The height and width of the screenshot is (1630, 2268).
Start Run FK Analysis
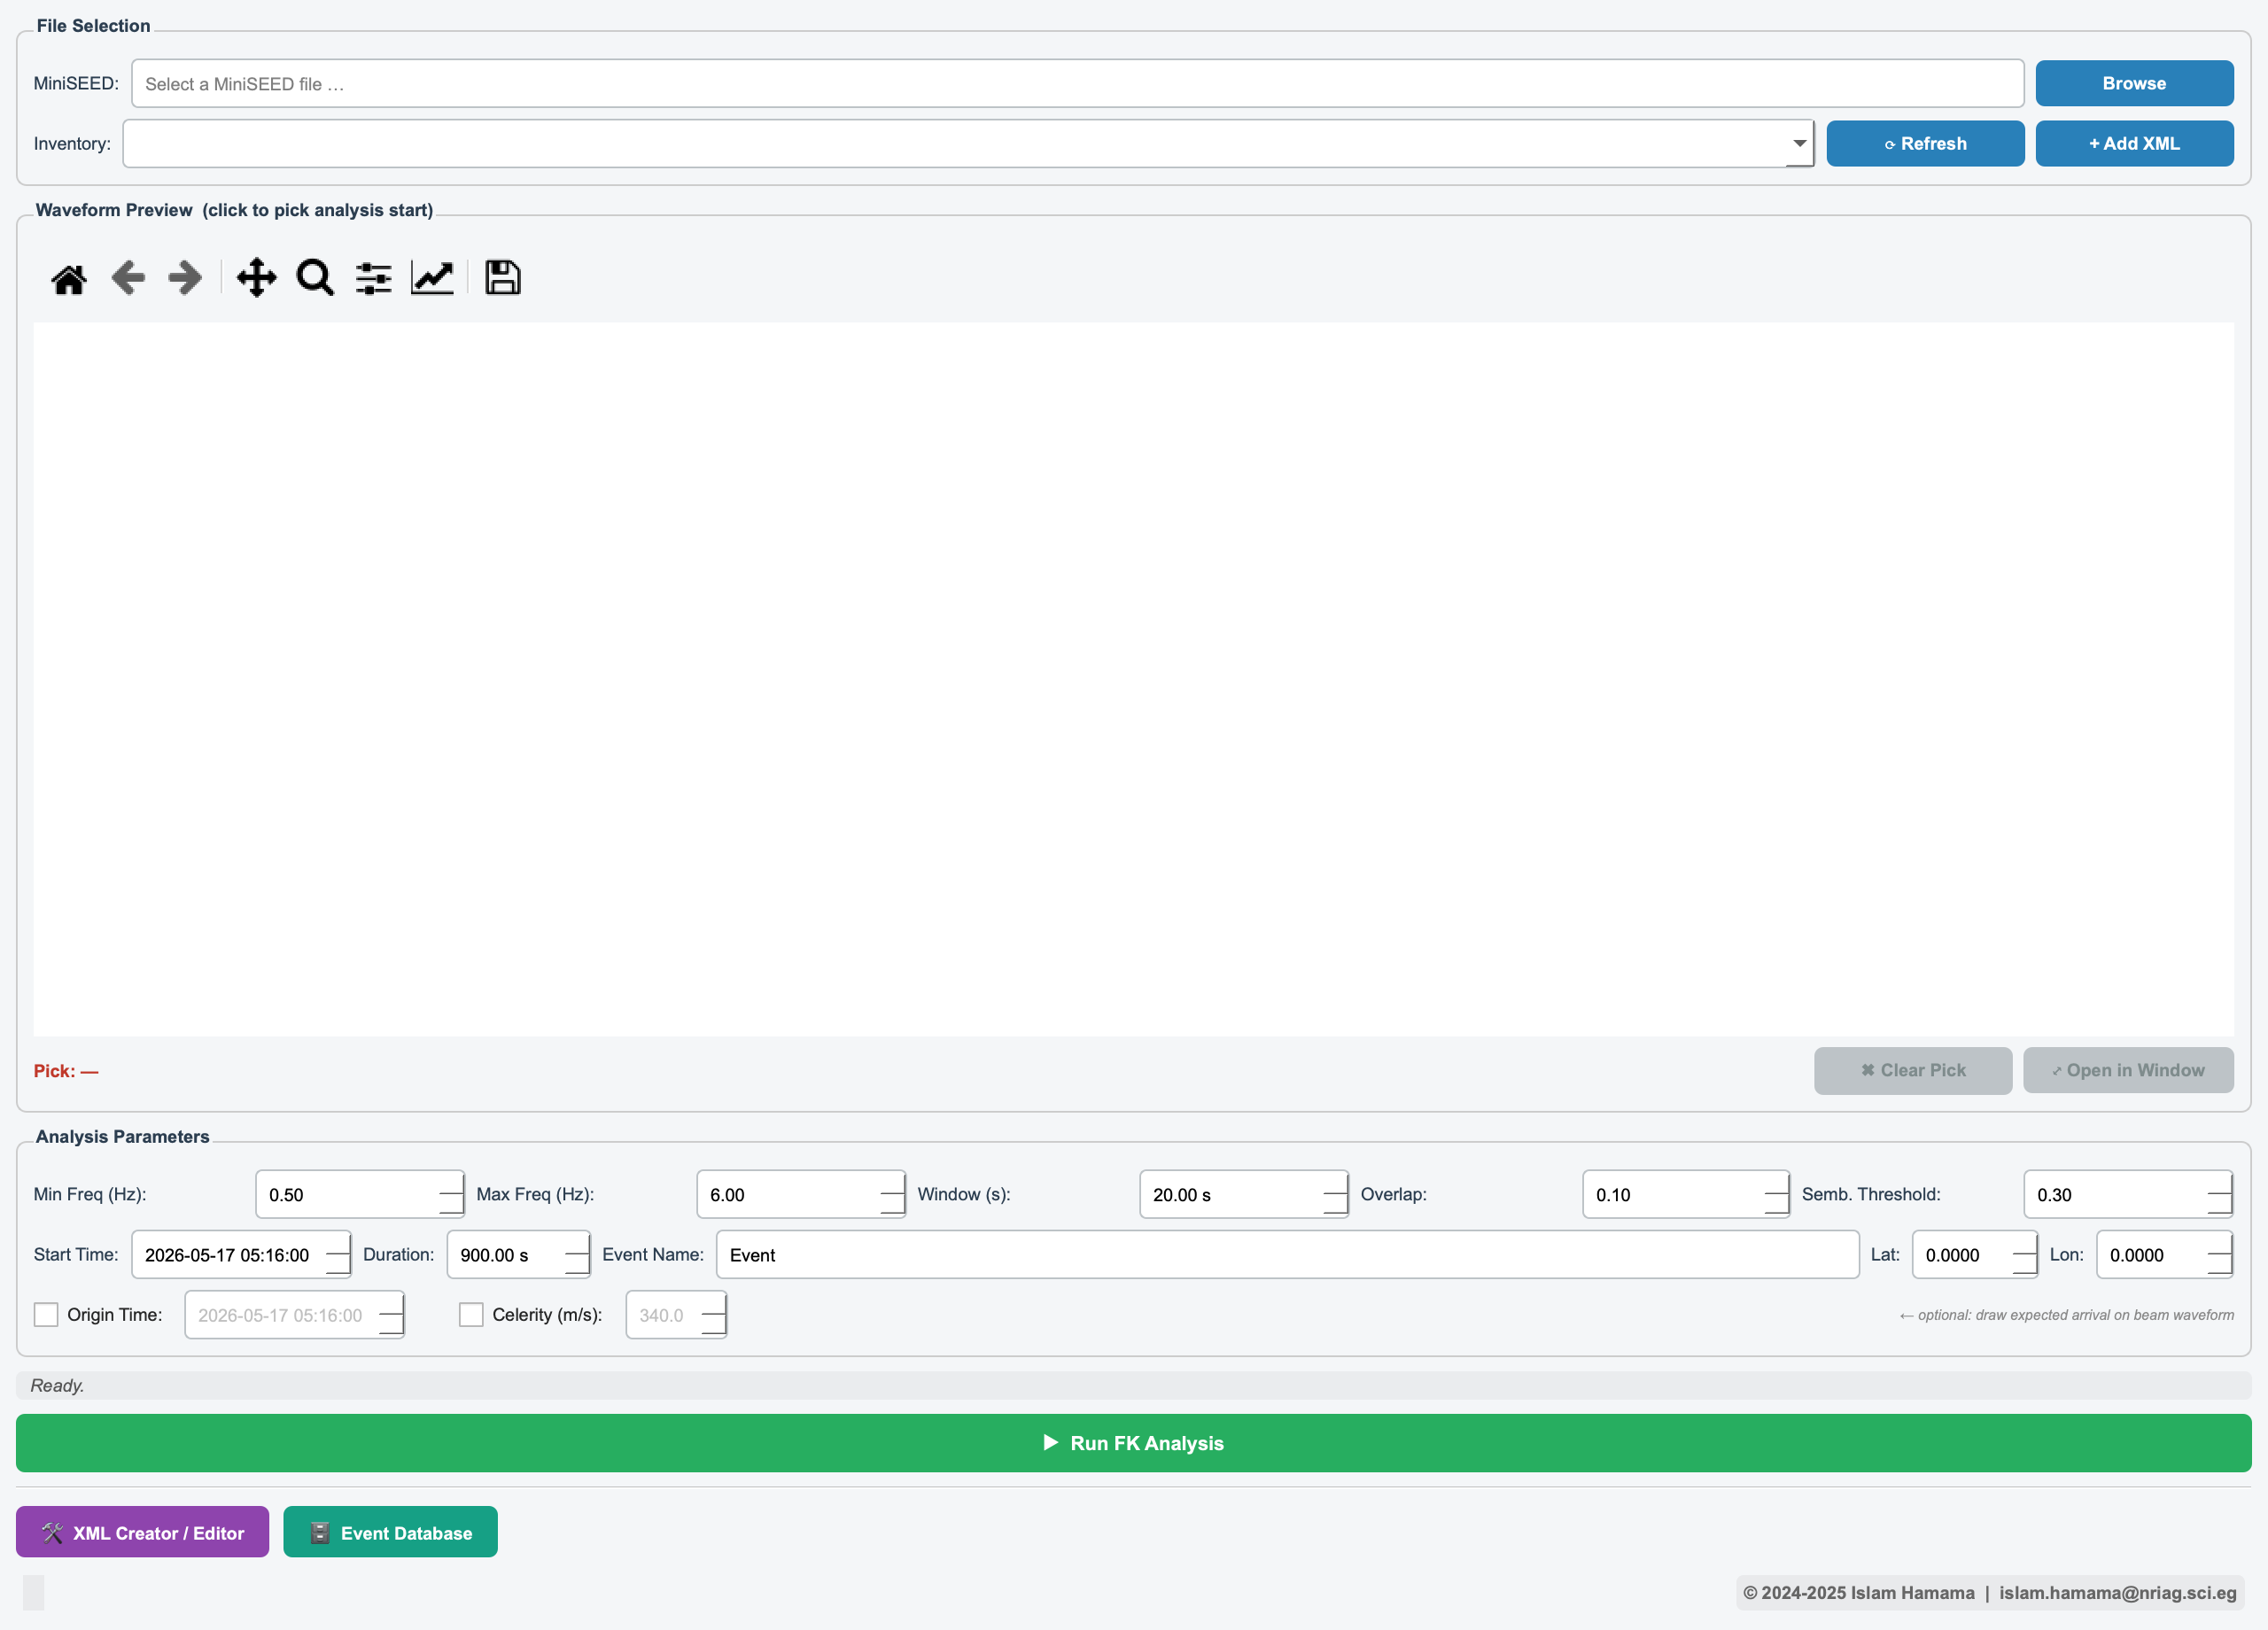[1133, 1443]
